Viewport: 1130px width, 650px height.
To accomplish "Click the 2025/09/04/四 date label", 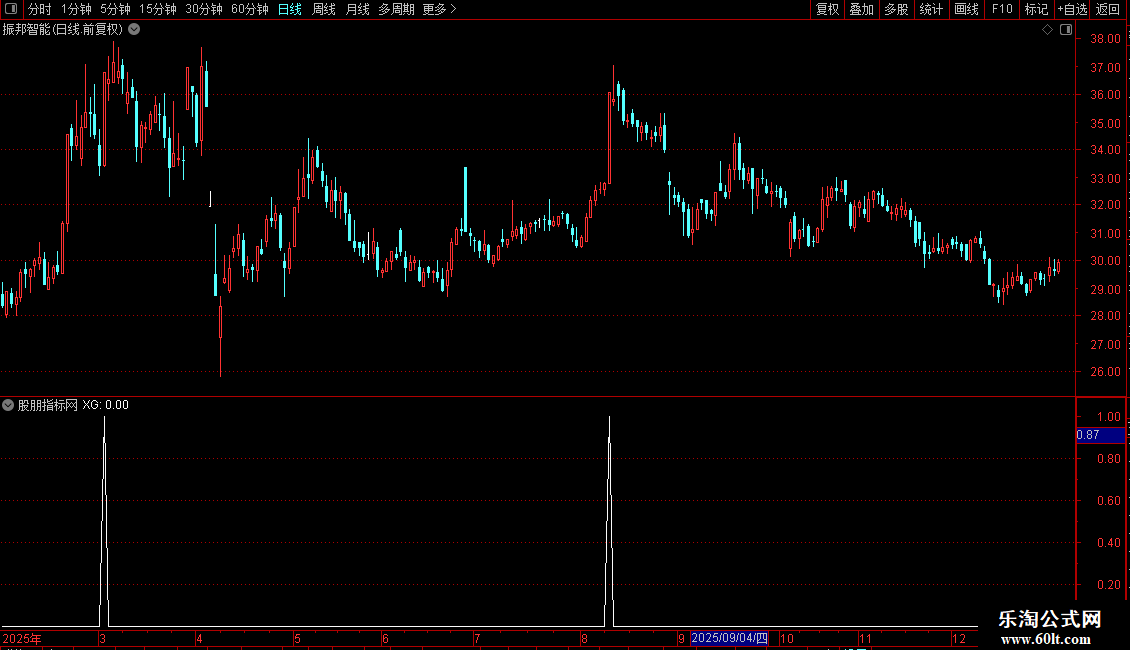I will pyautogui.click(x=729, y=638).
